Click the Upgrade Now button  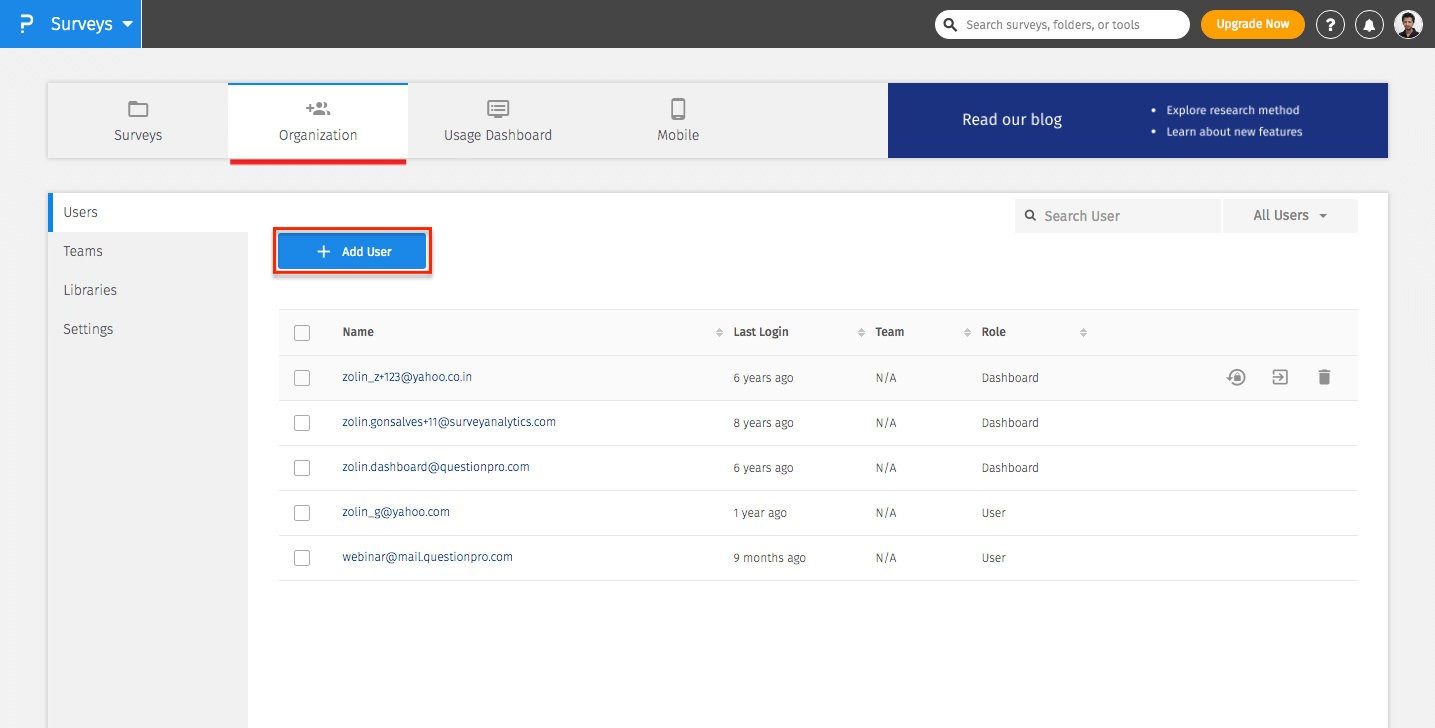(x=1252, y=24)
